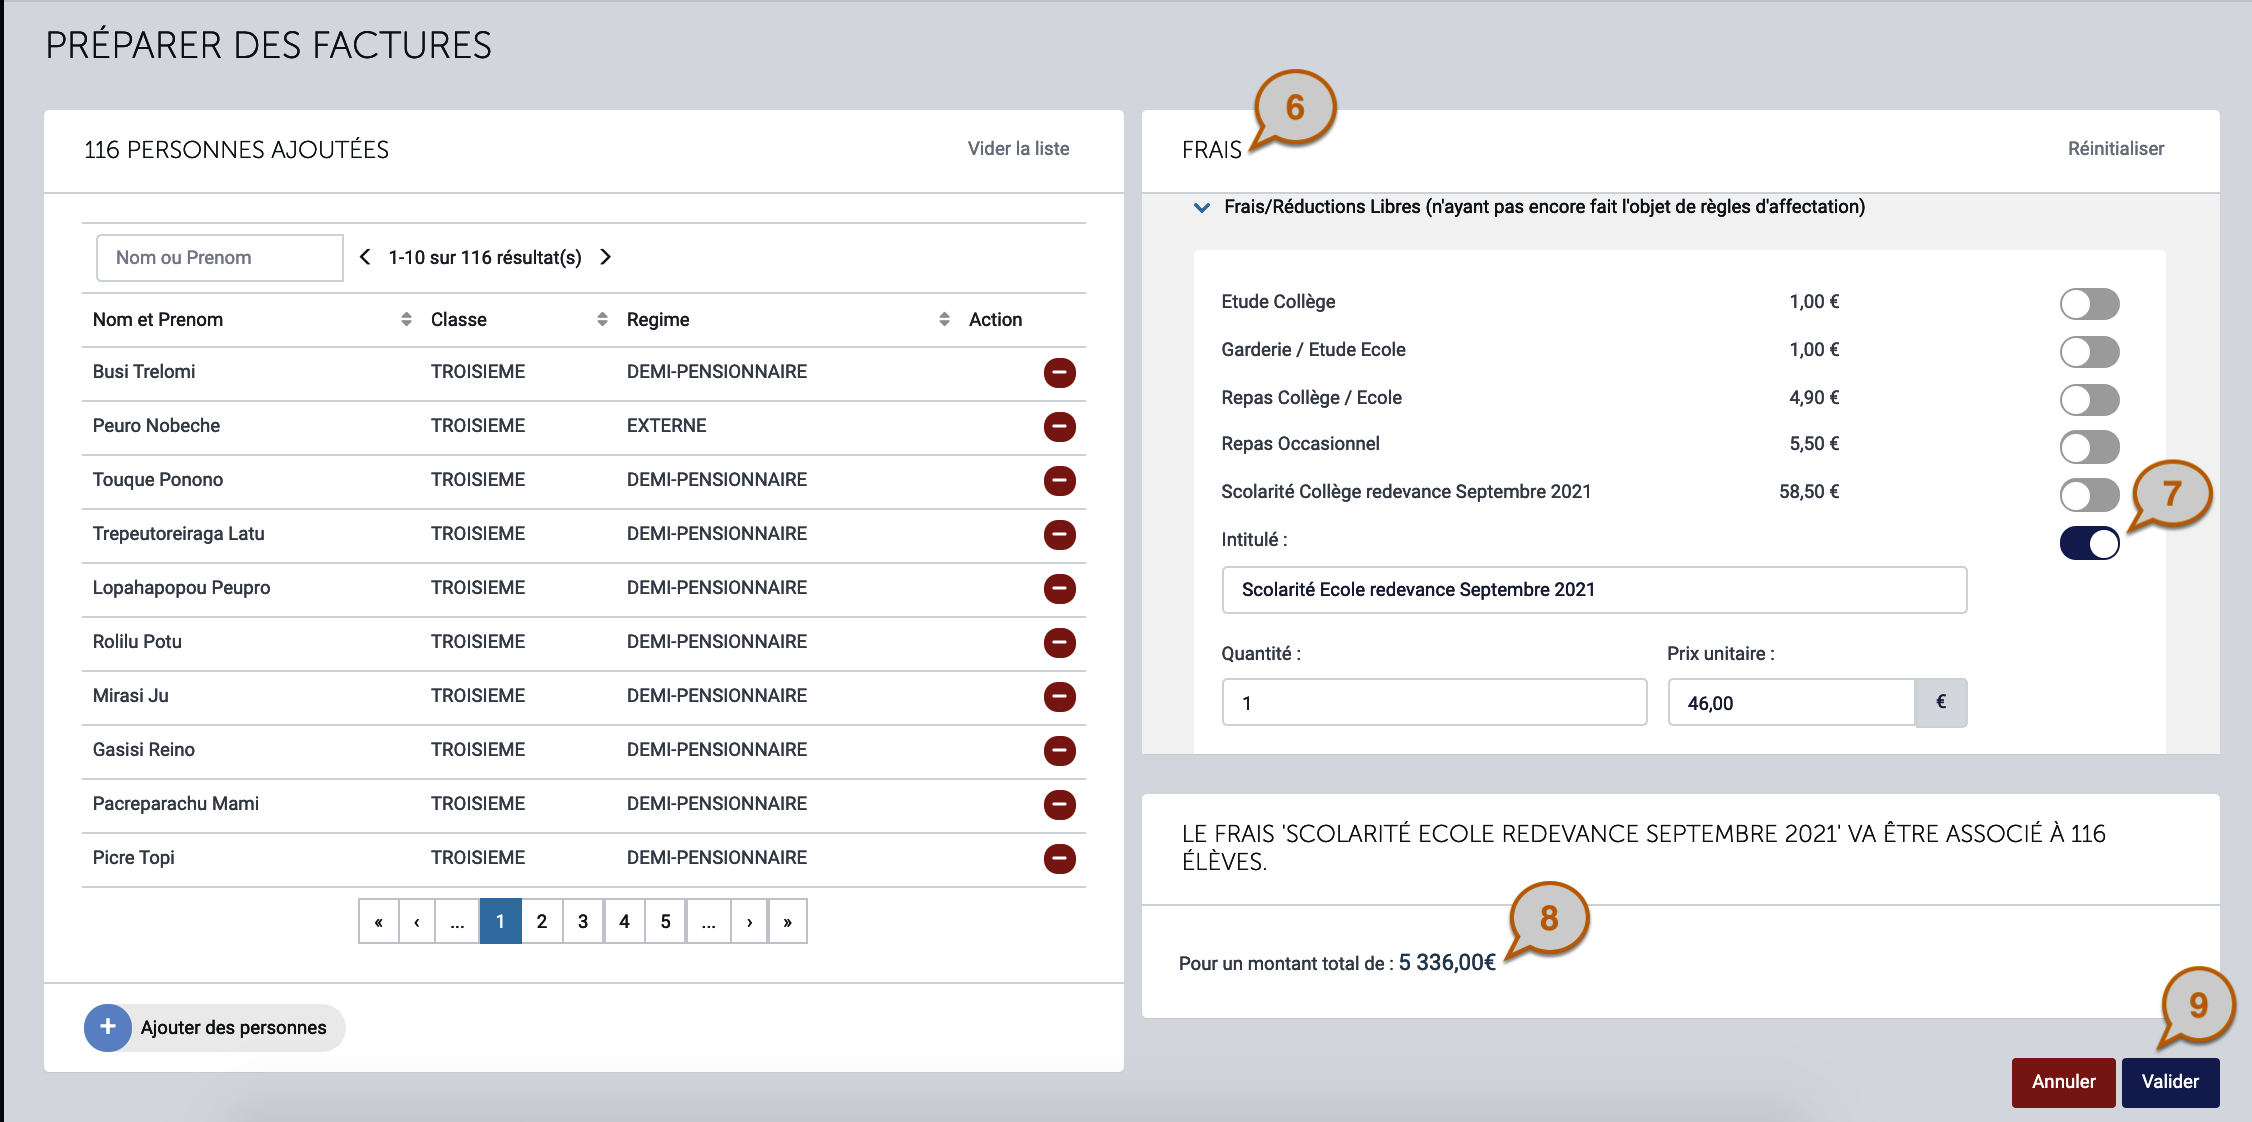Viewport: 2252px width, 1122px height.
Task: Click the Prix unitaire input field
Action: 1791,703
